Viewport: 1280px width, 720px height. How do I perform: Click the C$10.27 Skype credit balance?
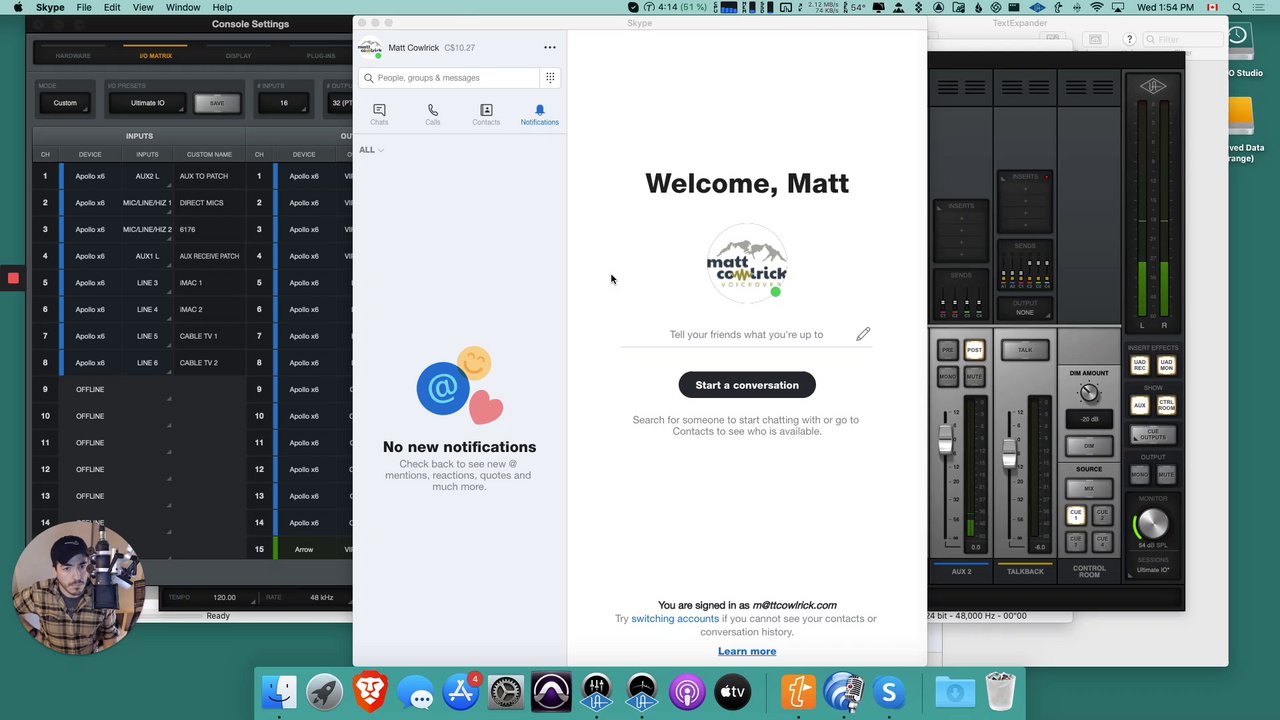[460, 48]
